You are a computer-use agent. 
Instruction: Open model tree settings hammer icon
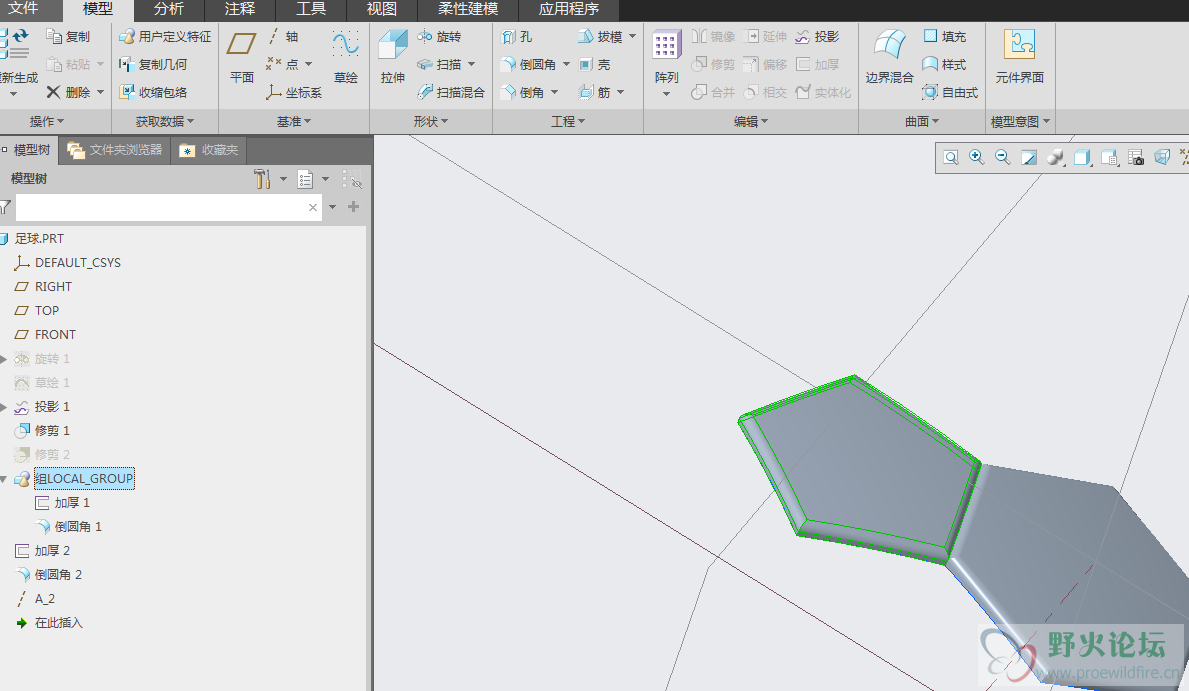click(262, 179)
